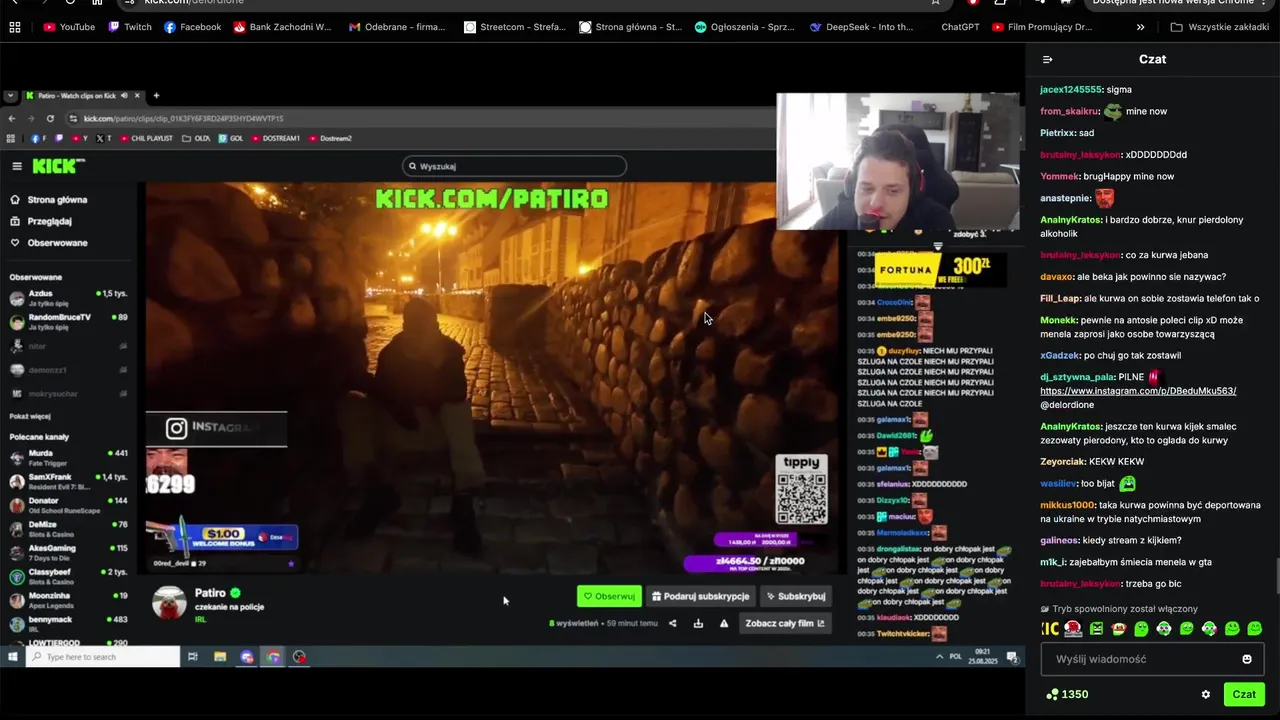
Task: Open the emoji picker in chat input
Action: [x=1247, y=659]
